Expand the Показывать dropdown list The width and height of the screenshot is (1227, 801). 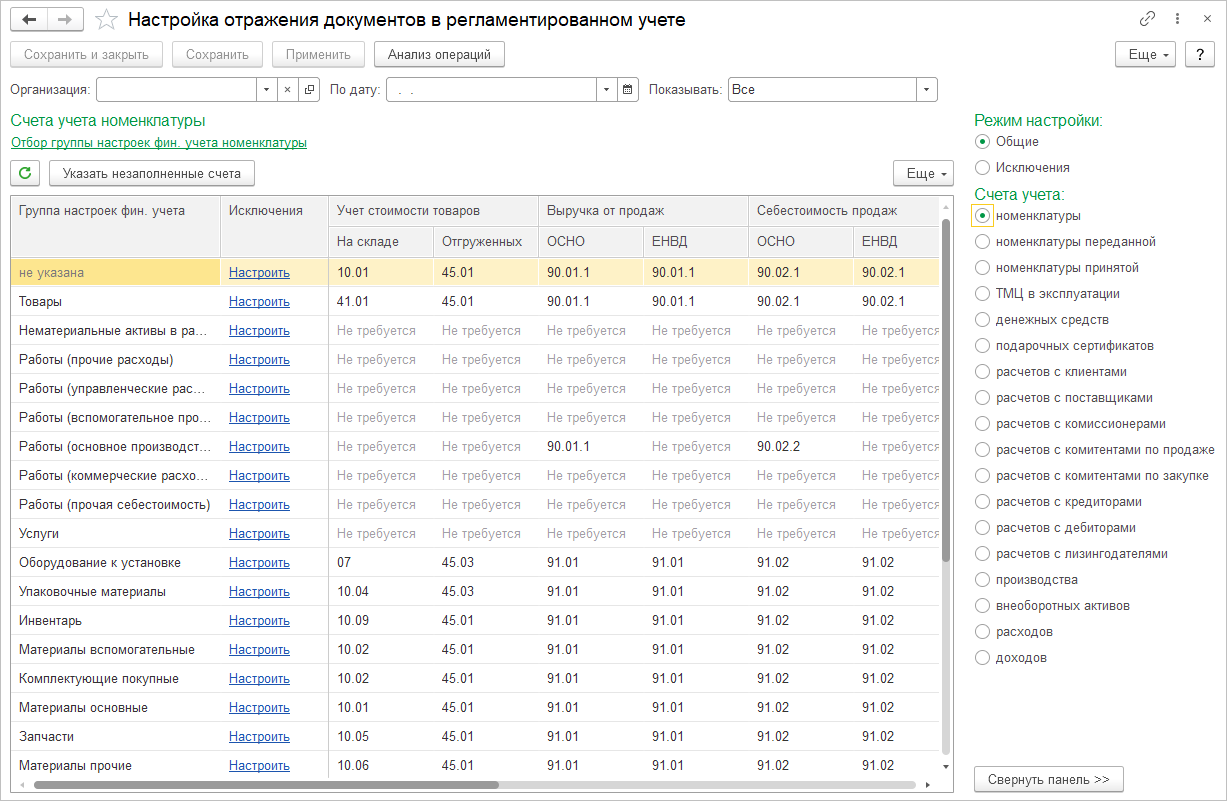pyautogui.click(x=927, y=89)
